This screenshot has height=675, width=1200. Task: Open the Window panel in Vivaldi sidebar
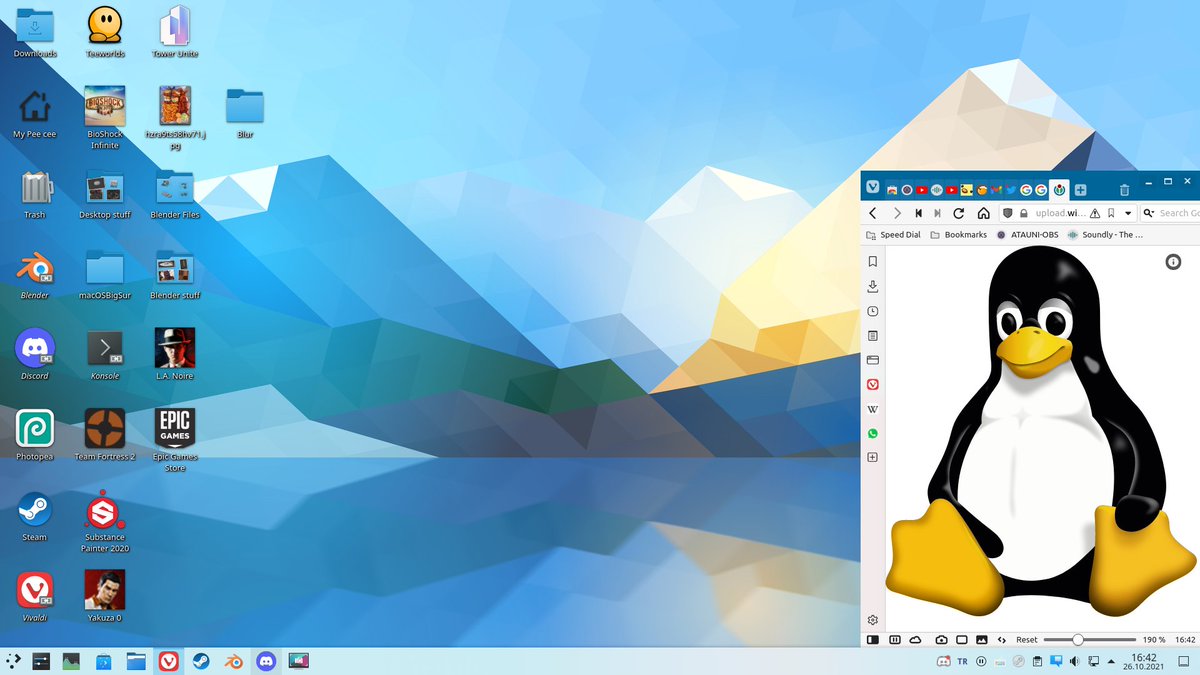point(872,360)
